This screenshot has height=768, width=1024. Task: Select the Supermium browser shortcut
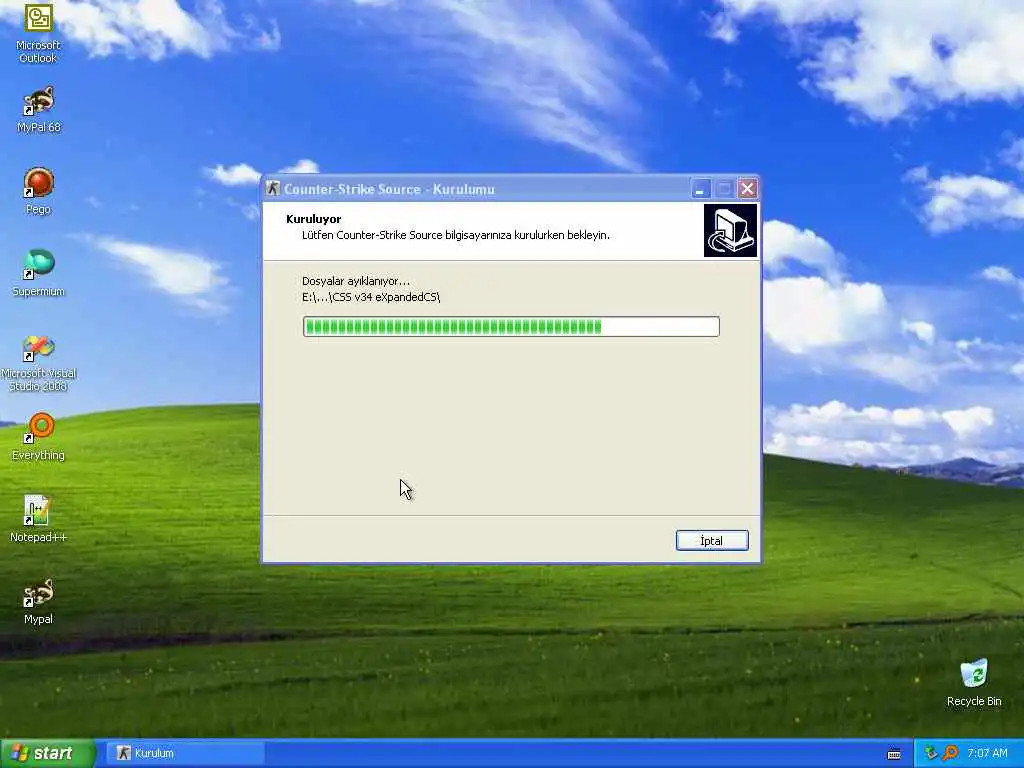pyautogui.click(x=38, y=274)
